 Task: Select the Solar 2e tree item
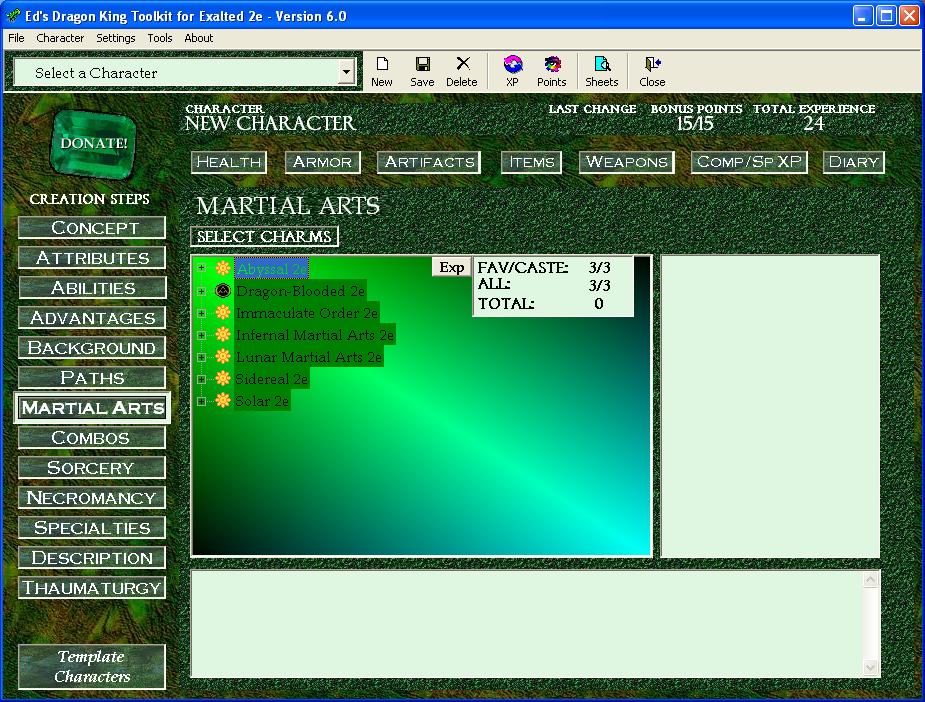point(262,401)
